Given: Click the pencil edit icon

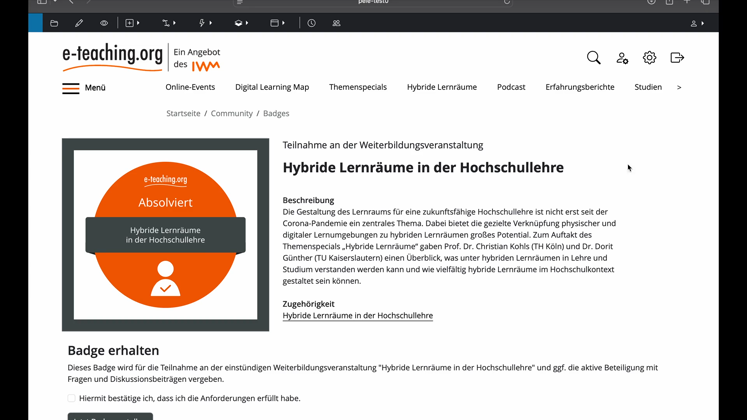Looking at the screenshot, I should click(79, 23).
